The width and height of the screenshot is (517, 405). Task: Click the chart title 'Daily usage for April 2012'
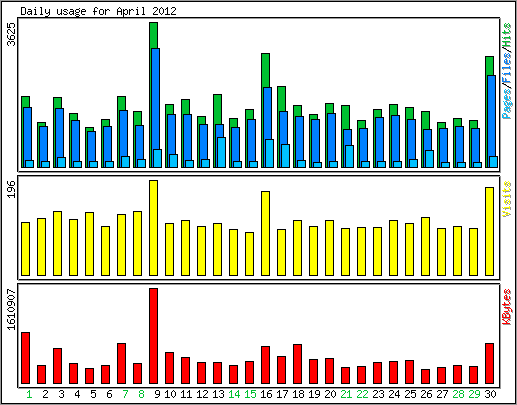pyautogui.click(x=98, y=11)
